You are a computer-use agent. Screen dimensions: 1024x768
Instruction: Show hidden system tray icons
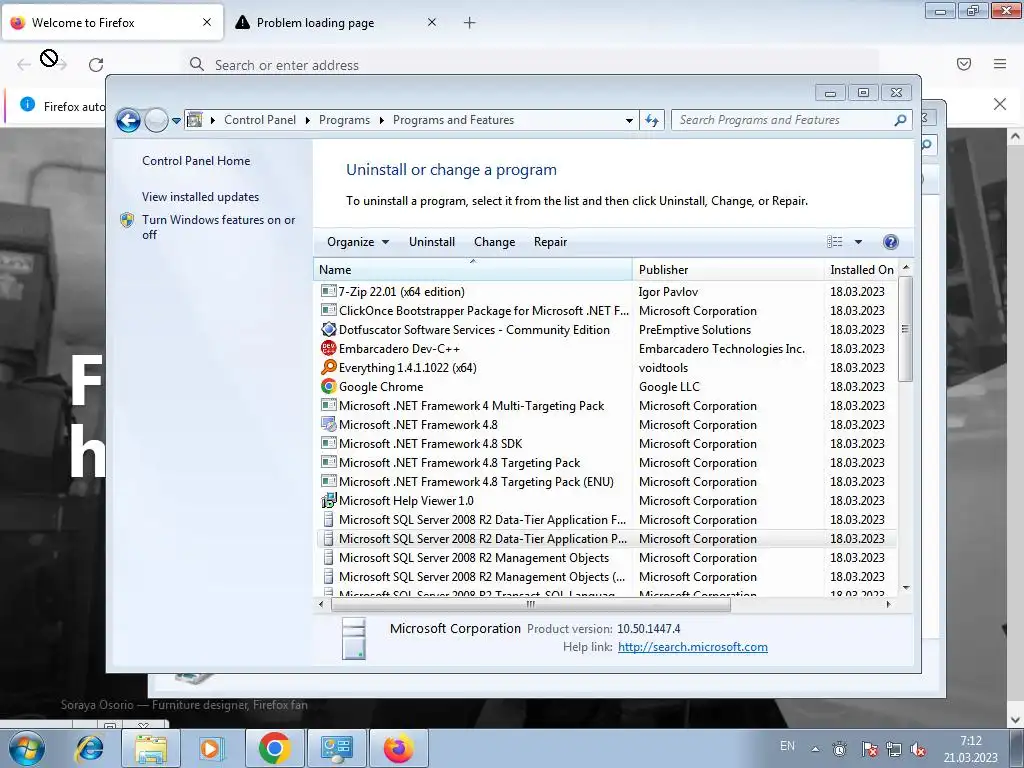(x=815, y=749)
